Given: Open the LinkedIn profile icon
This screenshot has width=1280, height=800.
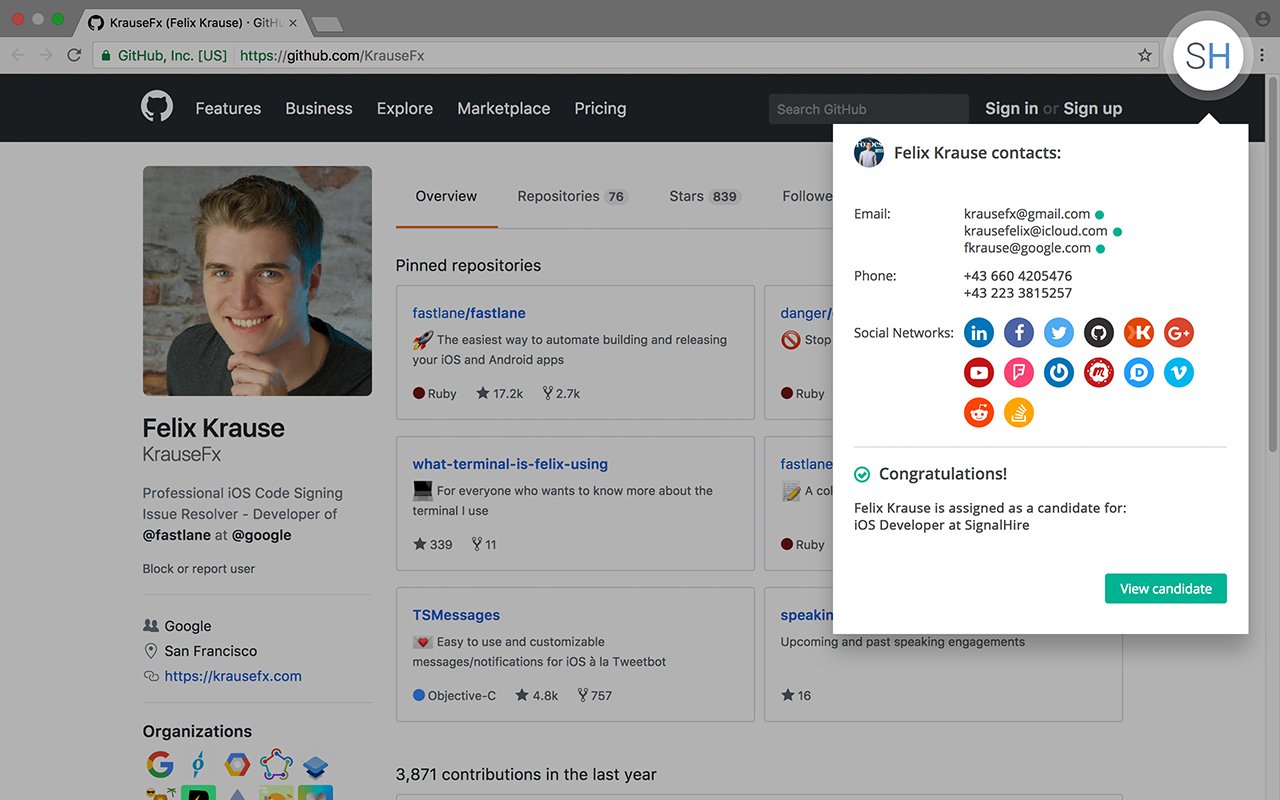Looking at the screenshot, I should pos(979,333).
